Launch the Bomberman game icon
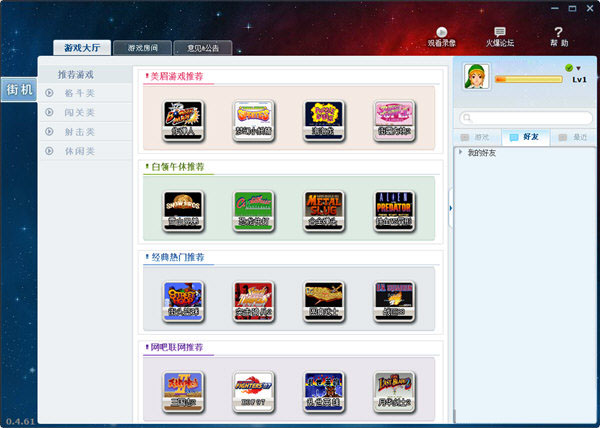Image resolution: width=600 pixels, height=428 pixels. click(183, 120)
